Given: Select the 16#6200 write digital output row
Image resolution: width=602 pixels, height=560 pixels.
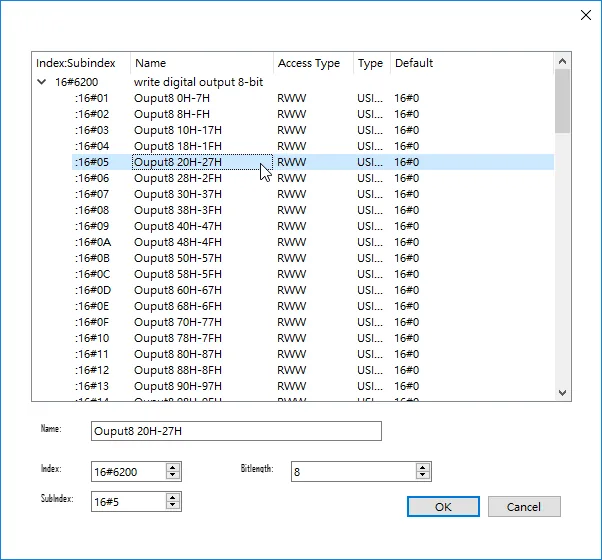Looking at the screenshot, I should pyautogui.click(x=294, y=82).
